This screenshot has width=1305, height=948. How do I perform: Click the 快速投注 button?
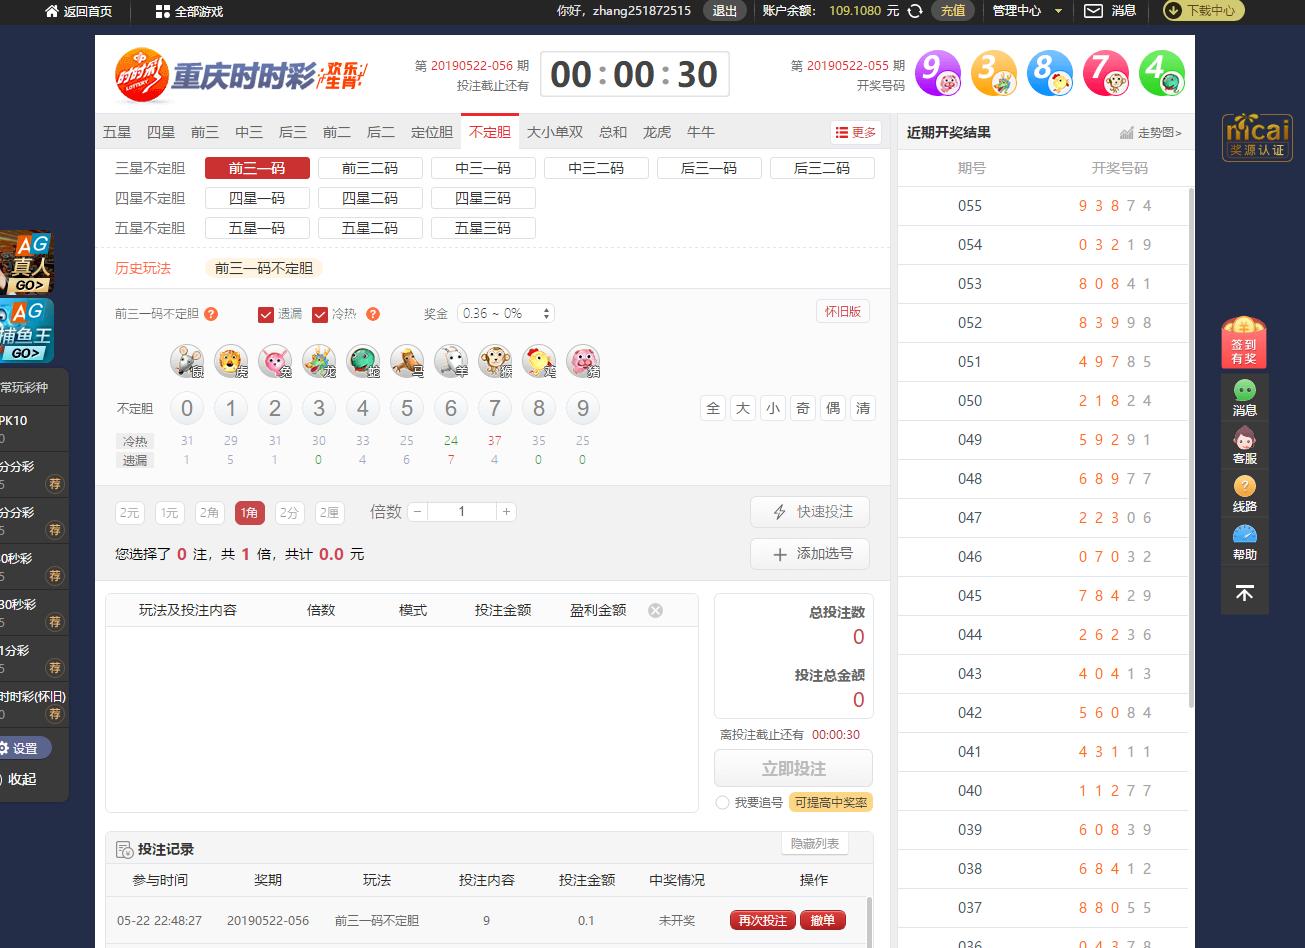(810, 512)
